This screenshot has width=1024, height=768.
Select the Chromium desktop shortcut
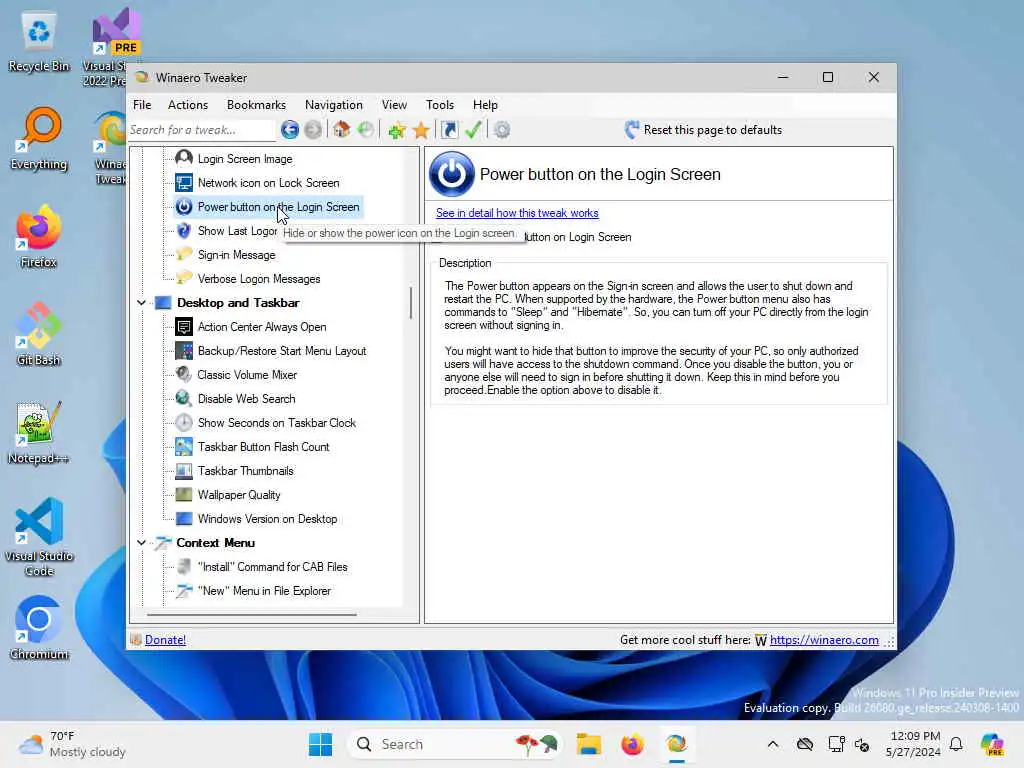click(x=39, y=628)
